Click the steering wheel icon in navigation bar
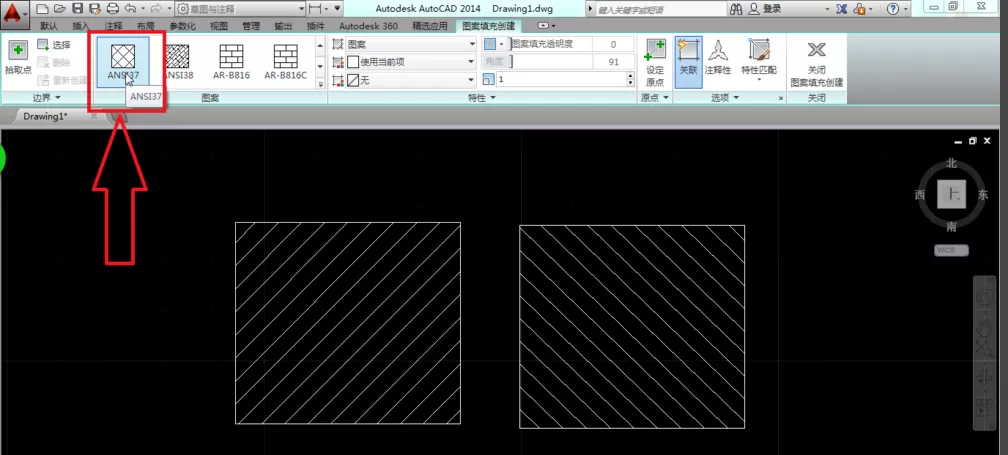Screen dimensions: 1008x455 (x=986, y=298)
